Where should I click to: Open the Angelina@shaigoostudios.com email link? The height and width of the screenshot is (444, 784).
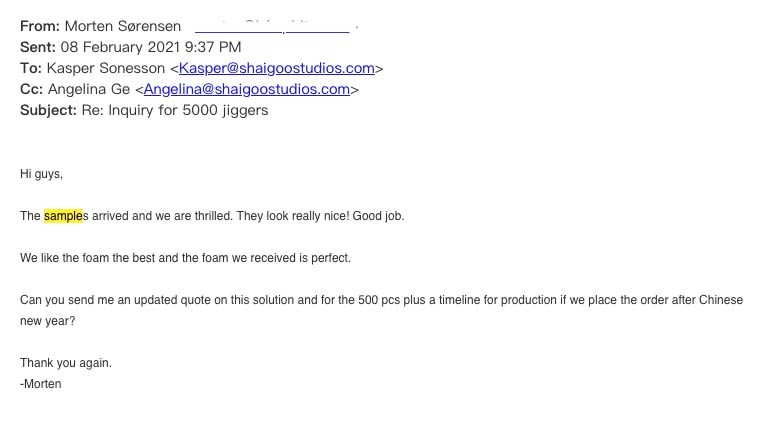(x=246, y=89)
